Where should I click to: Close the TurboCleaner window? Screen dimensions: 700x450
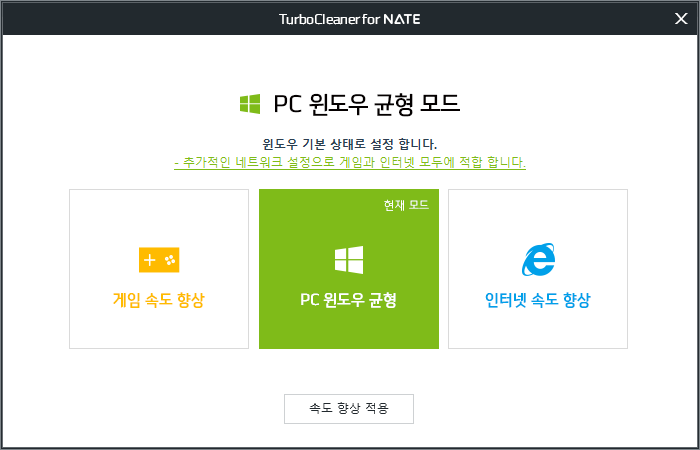point(681,19)
